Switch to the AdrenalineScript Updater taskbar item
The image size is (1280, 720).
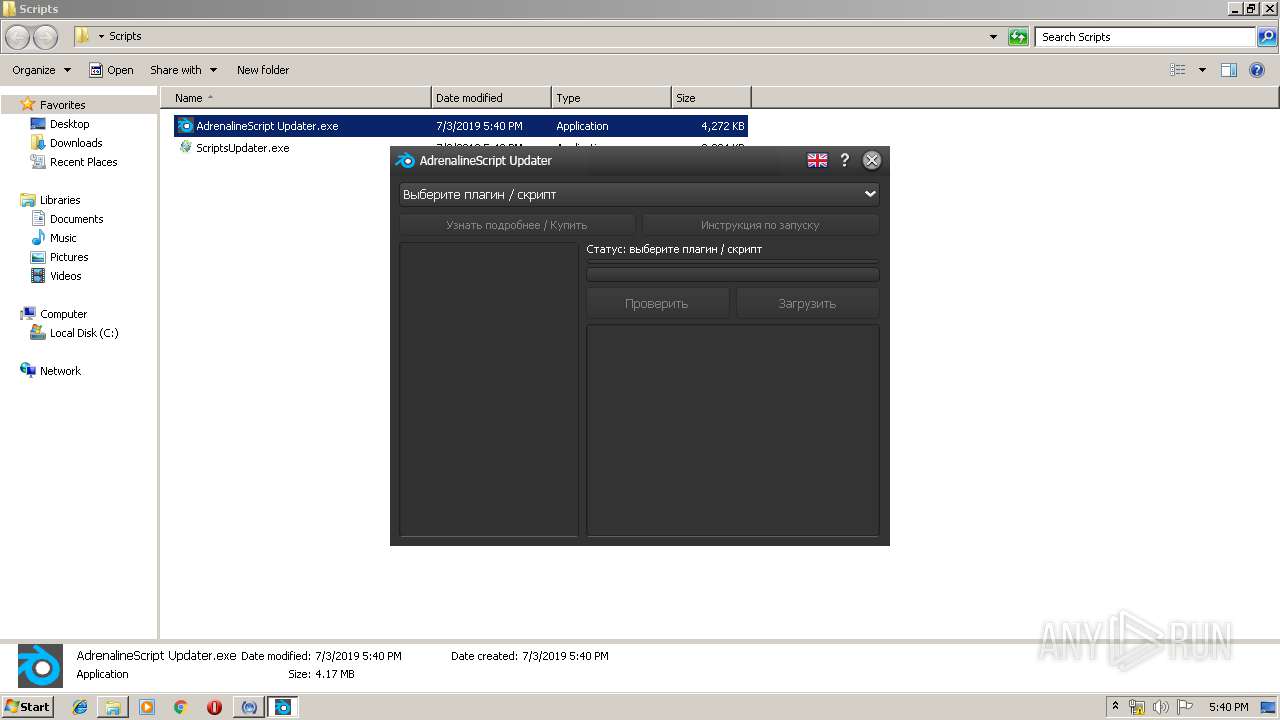point(283,707)
